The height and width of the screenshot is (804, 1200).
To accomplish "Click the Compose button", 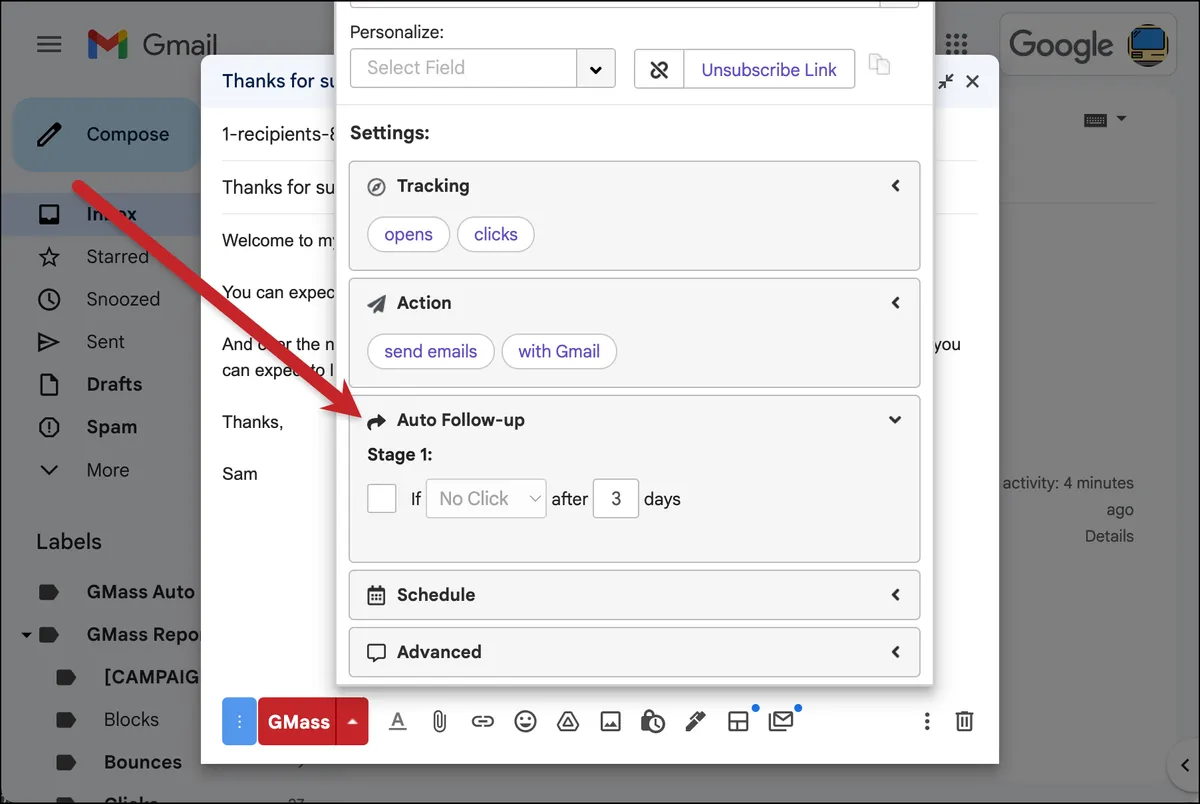I will (106, 134).
